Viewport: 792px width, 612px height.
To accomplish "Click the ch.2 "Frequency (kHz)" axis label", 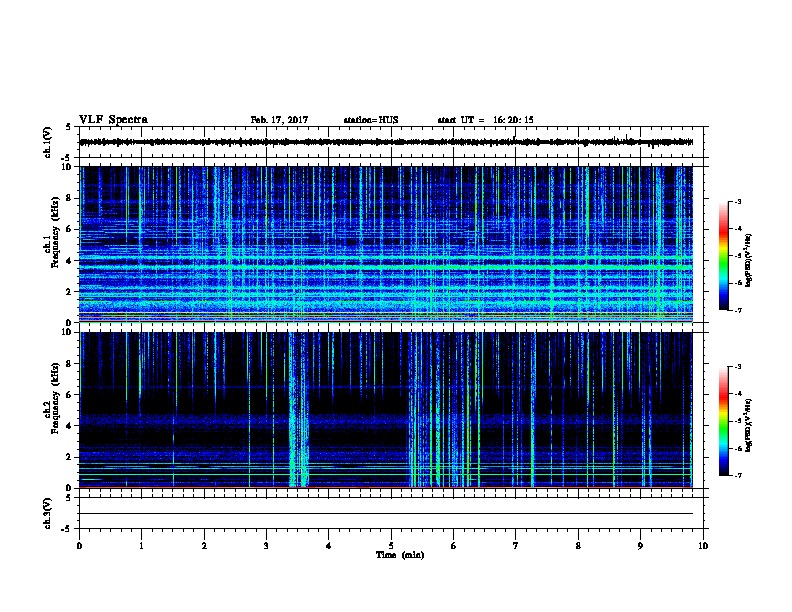I will click(55, 398).
